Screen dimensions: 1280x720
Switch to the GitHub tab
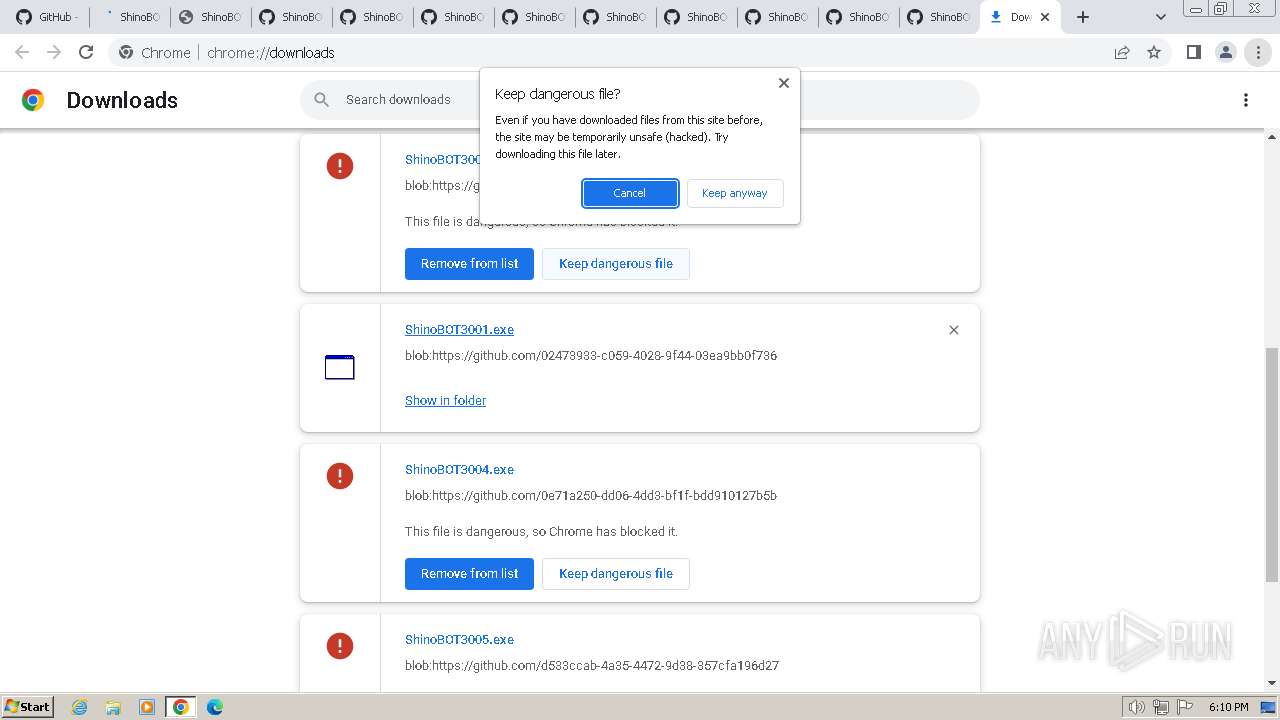[47, 17]
